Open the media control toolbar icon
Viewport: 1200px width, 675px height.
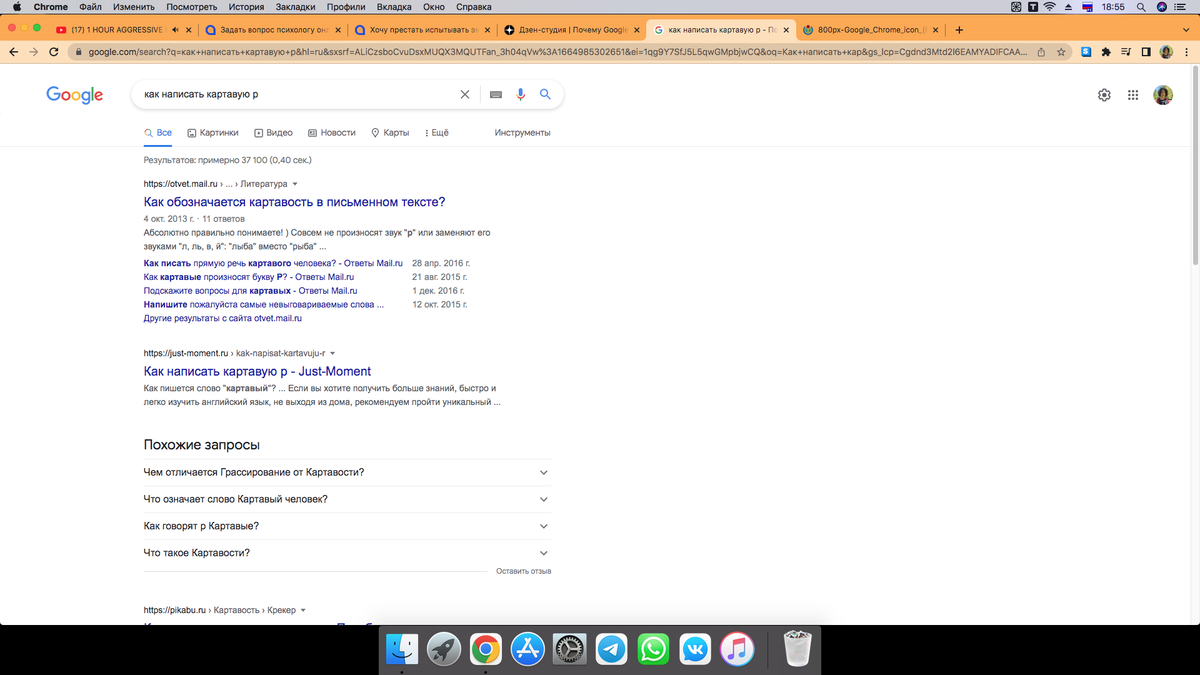coord(1127,51)
